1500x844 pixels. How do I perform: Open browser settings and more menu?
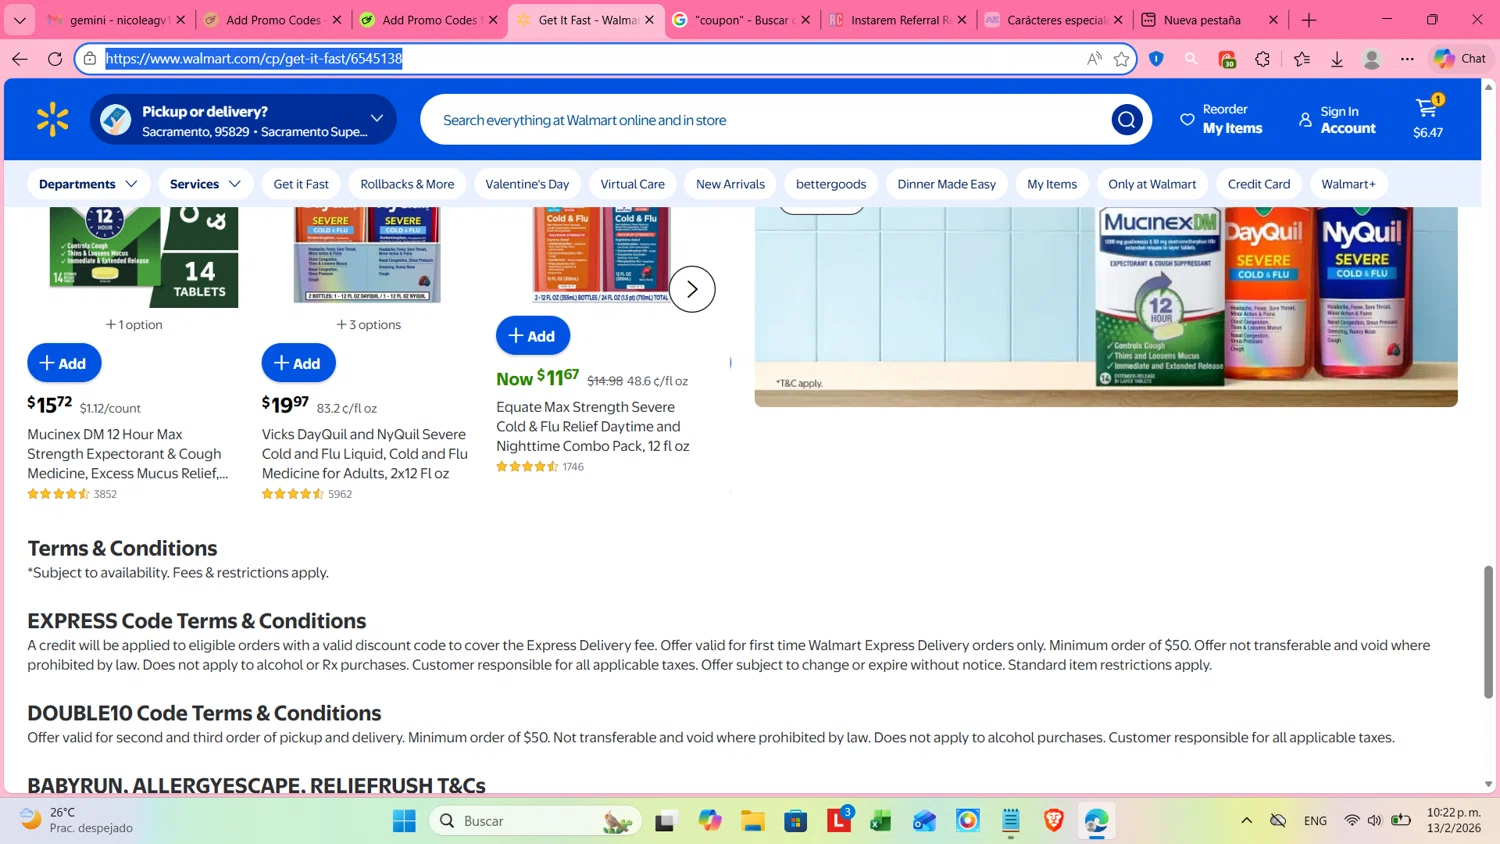(1407, 59)
